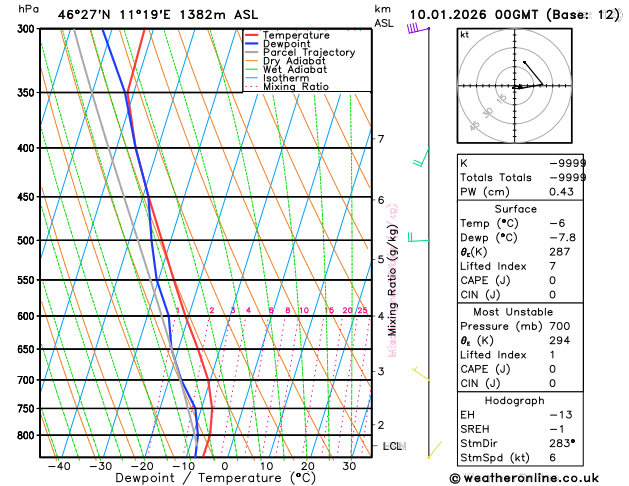Click the 300 hPa pressure label

click(28, 29)
